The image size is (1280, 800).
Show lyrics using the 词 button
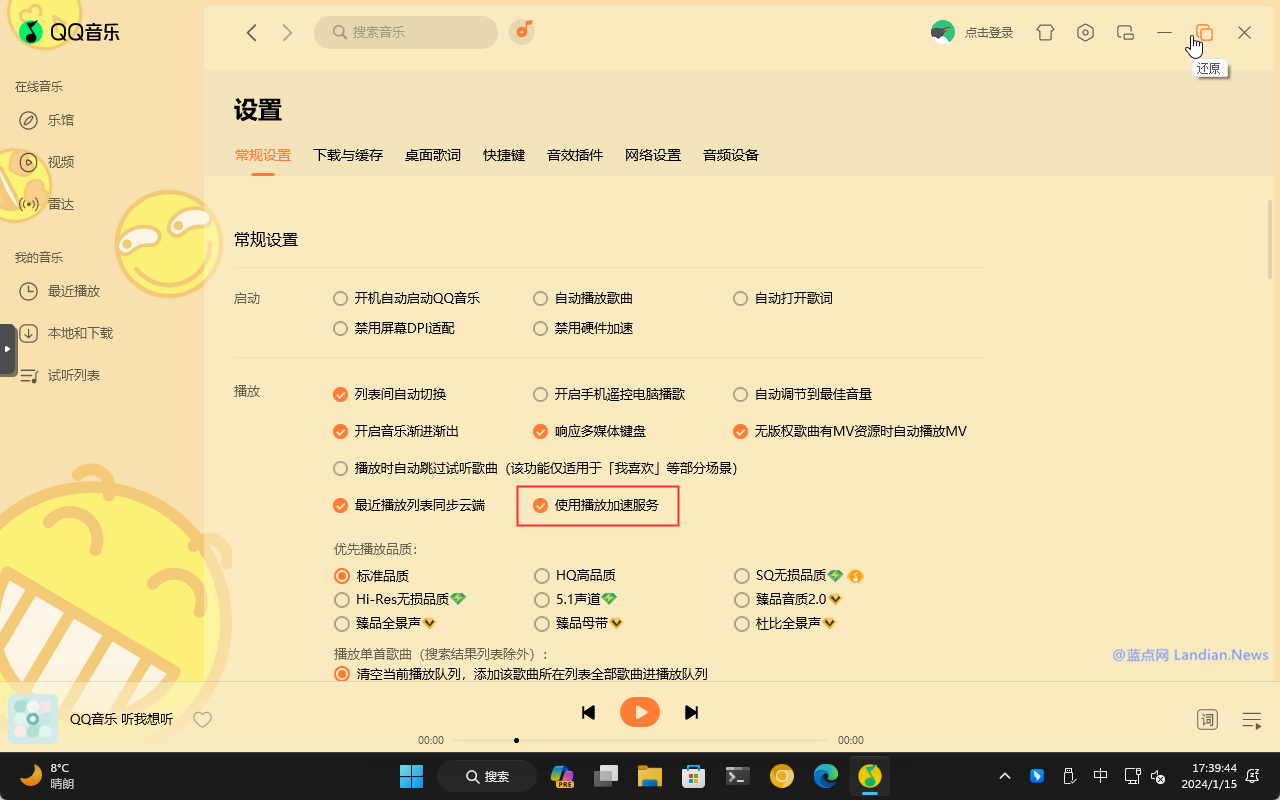pyautogui.click(x=1207, y=720)
